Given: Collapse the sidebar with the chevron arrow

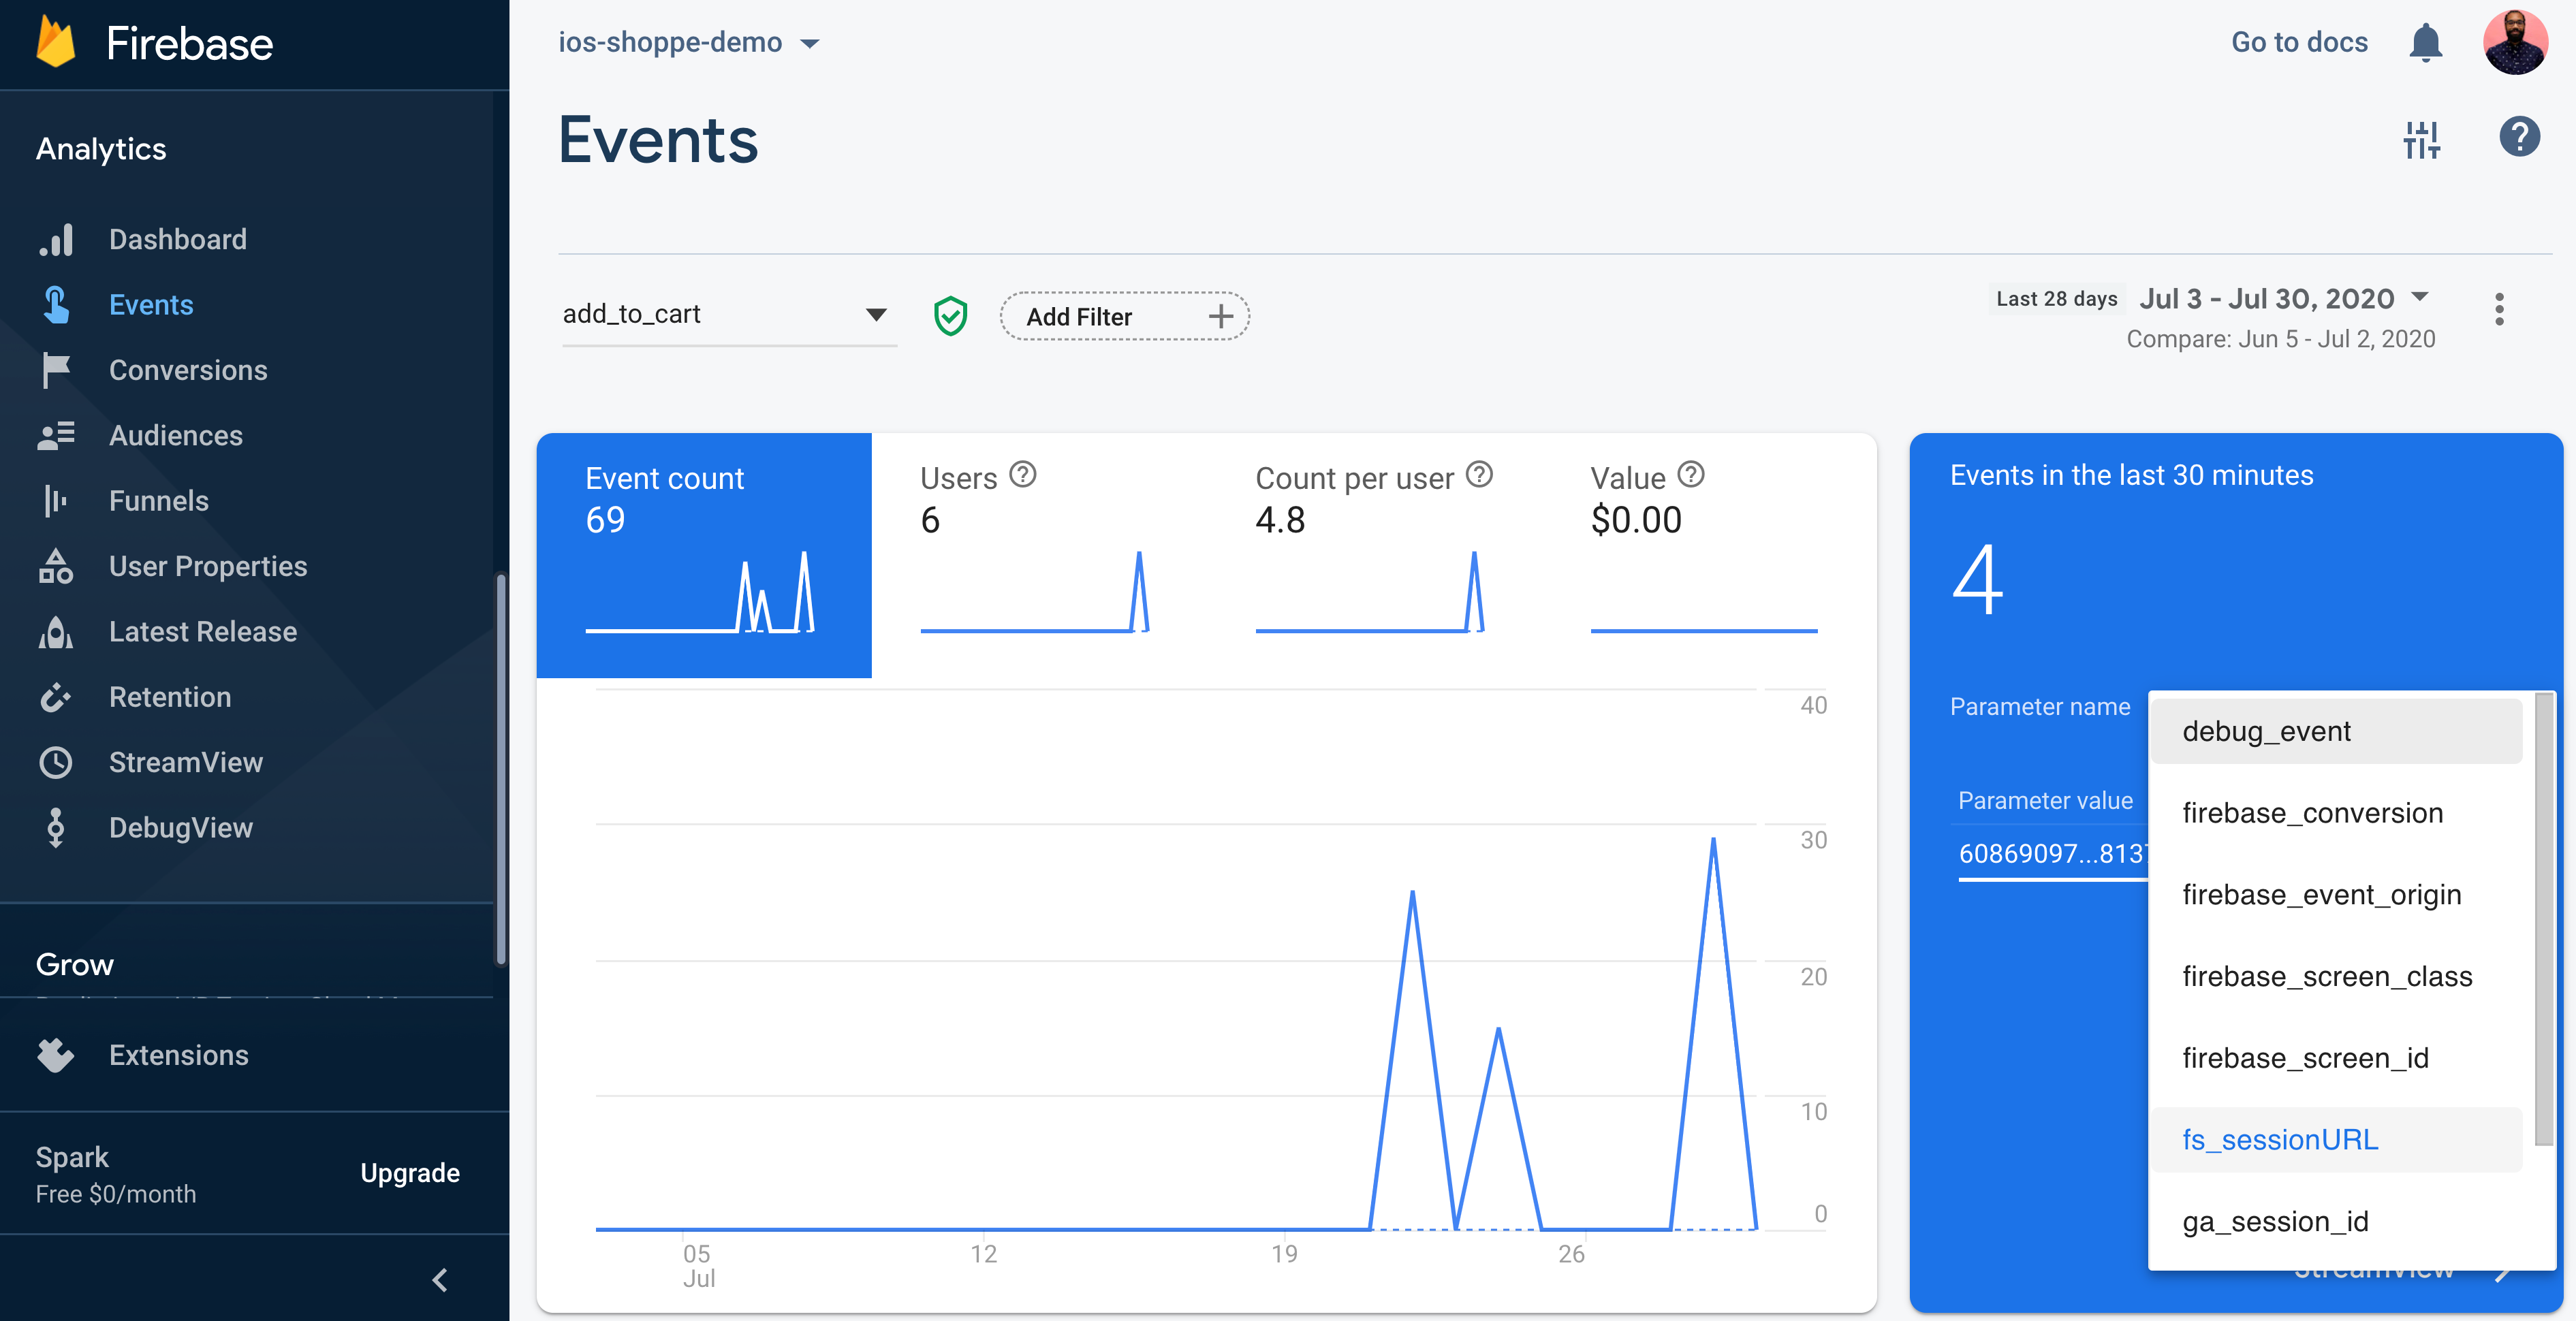Looking at the screenshot, I should (440, 1280).
